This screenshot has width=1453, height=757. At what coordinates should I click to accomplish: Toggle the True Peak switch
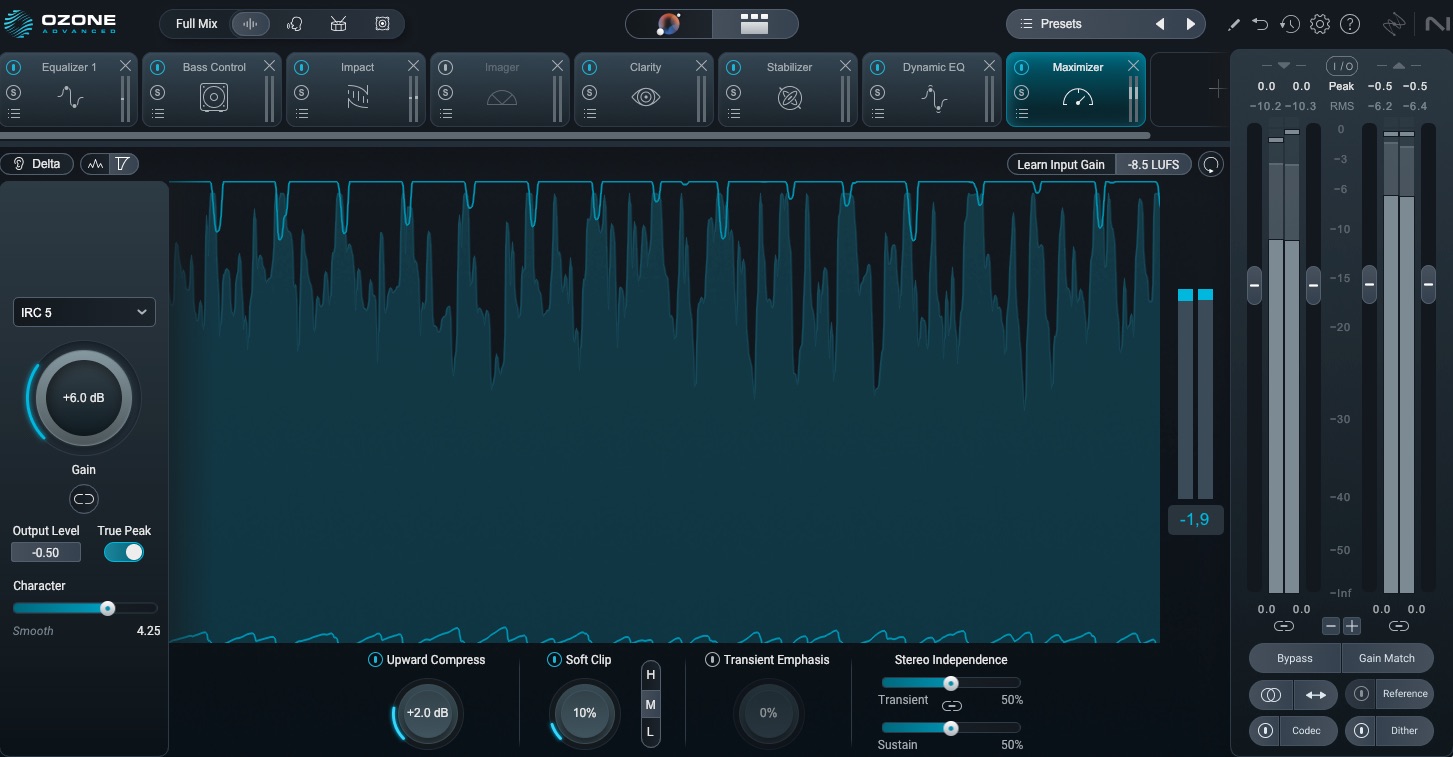point(124,552)
